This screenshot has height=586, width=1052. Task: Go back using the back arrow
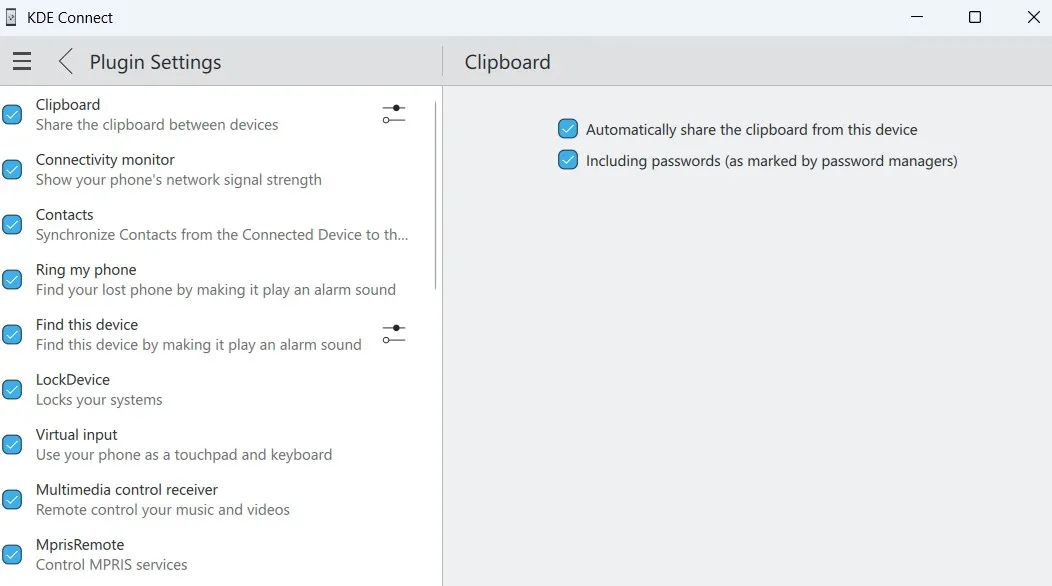(x=64, y=61)
